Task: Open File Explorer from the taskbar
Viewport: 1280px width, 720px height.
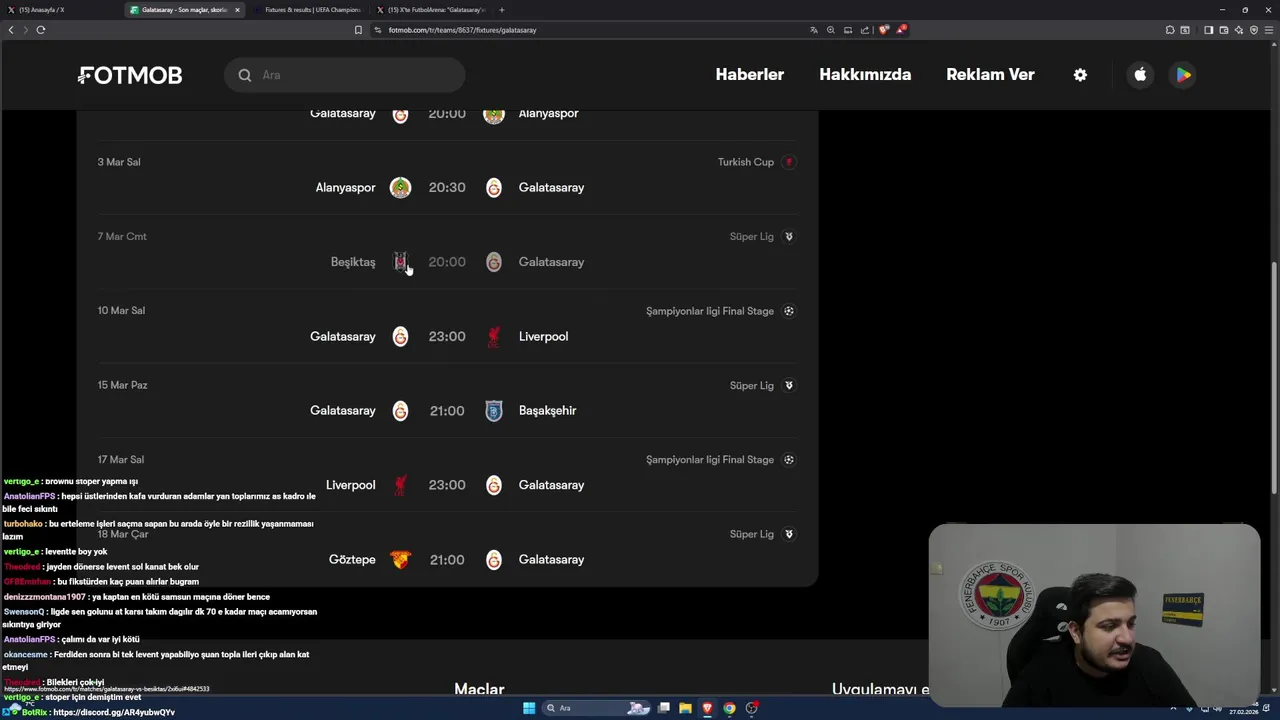Action: [685, 708]
